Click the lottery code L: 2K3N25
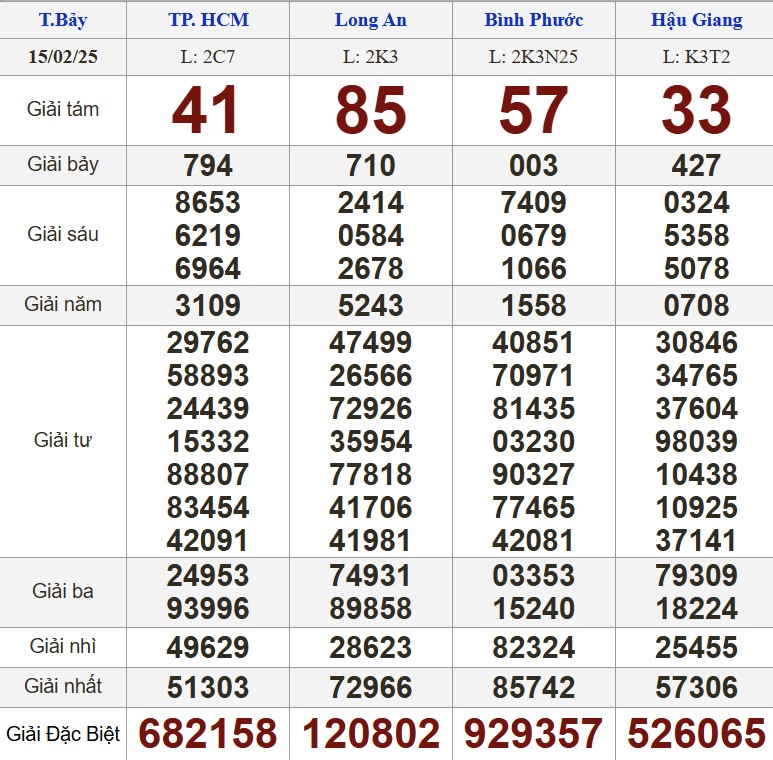 pos(533,57)
